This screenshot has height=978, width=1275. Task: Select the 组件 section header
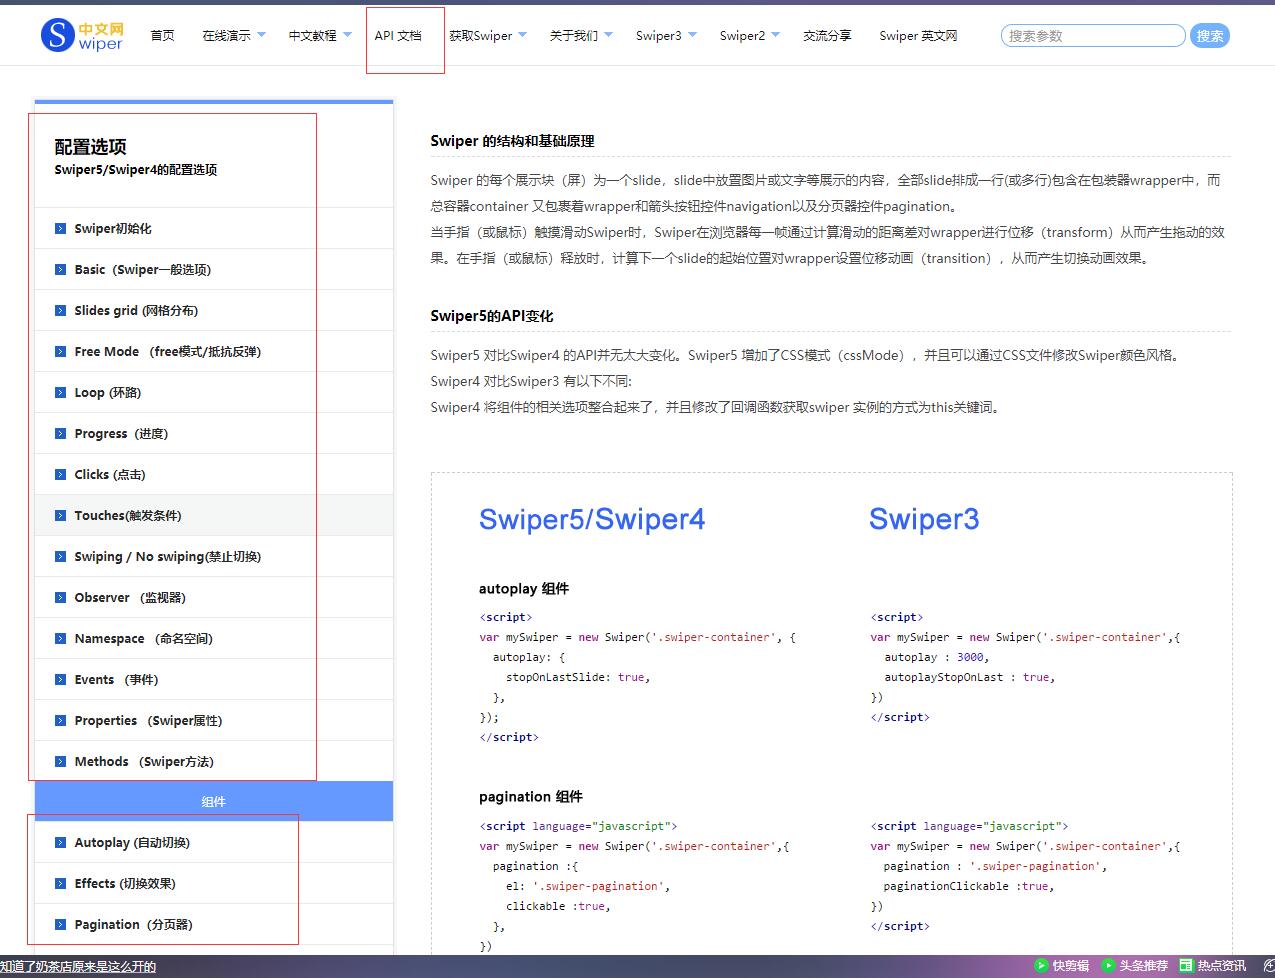click(x=214, y=802)
